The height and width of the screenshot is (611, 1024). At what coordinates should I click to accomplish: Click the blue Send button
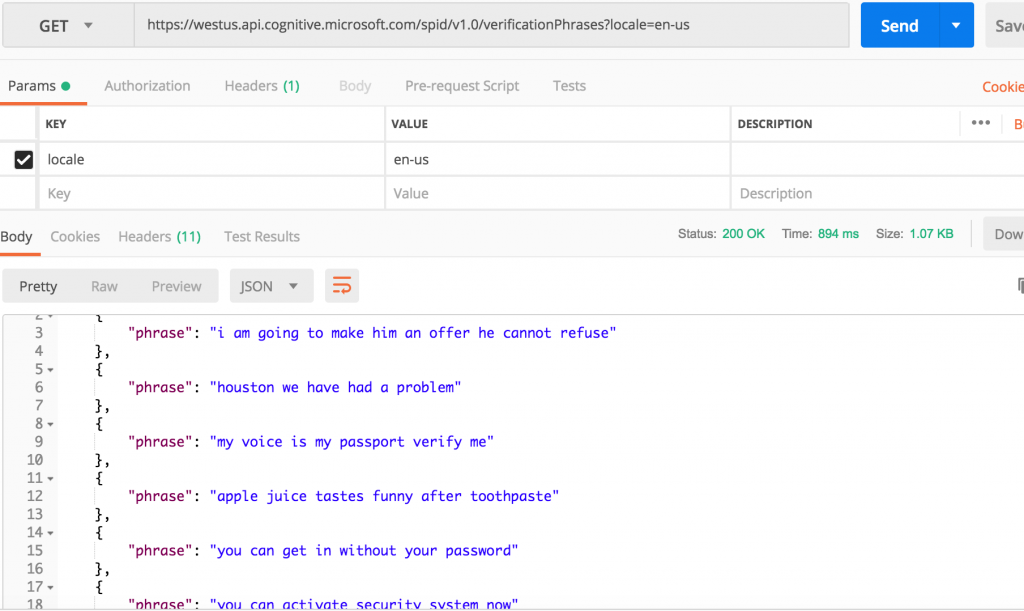coord(899,25)
